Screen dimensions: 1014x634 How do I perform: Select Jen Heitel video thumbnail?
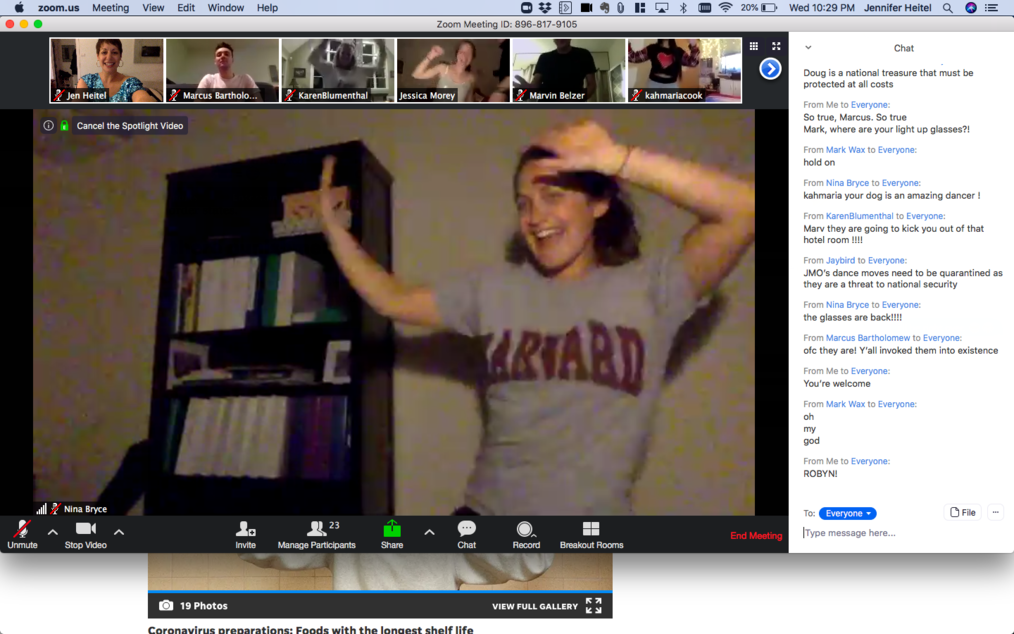click(107, 70)
